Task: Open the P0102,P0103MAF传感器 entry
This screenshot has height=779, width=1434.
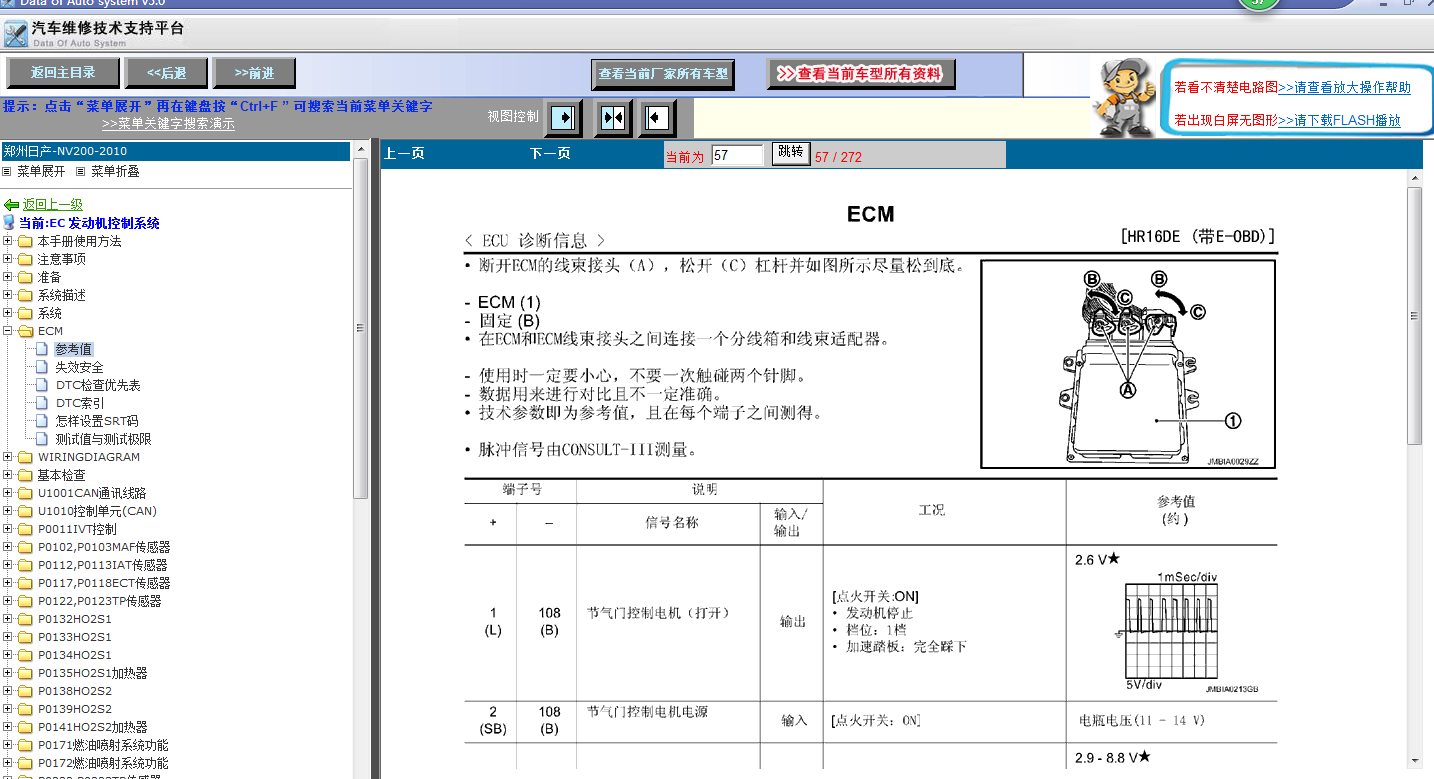Action: coord(104,547)
